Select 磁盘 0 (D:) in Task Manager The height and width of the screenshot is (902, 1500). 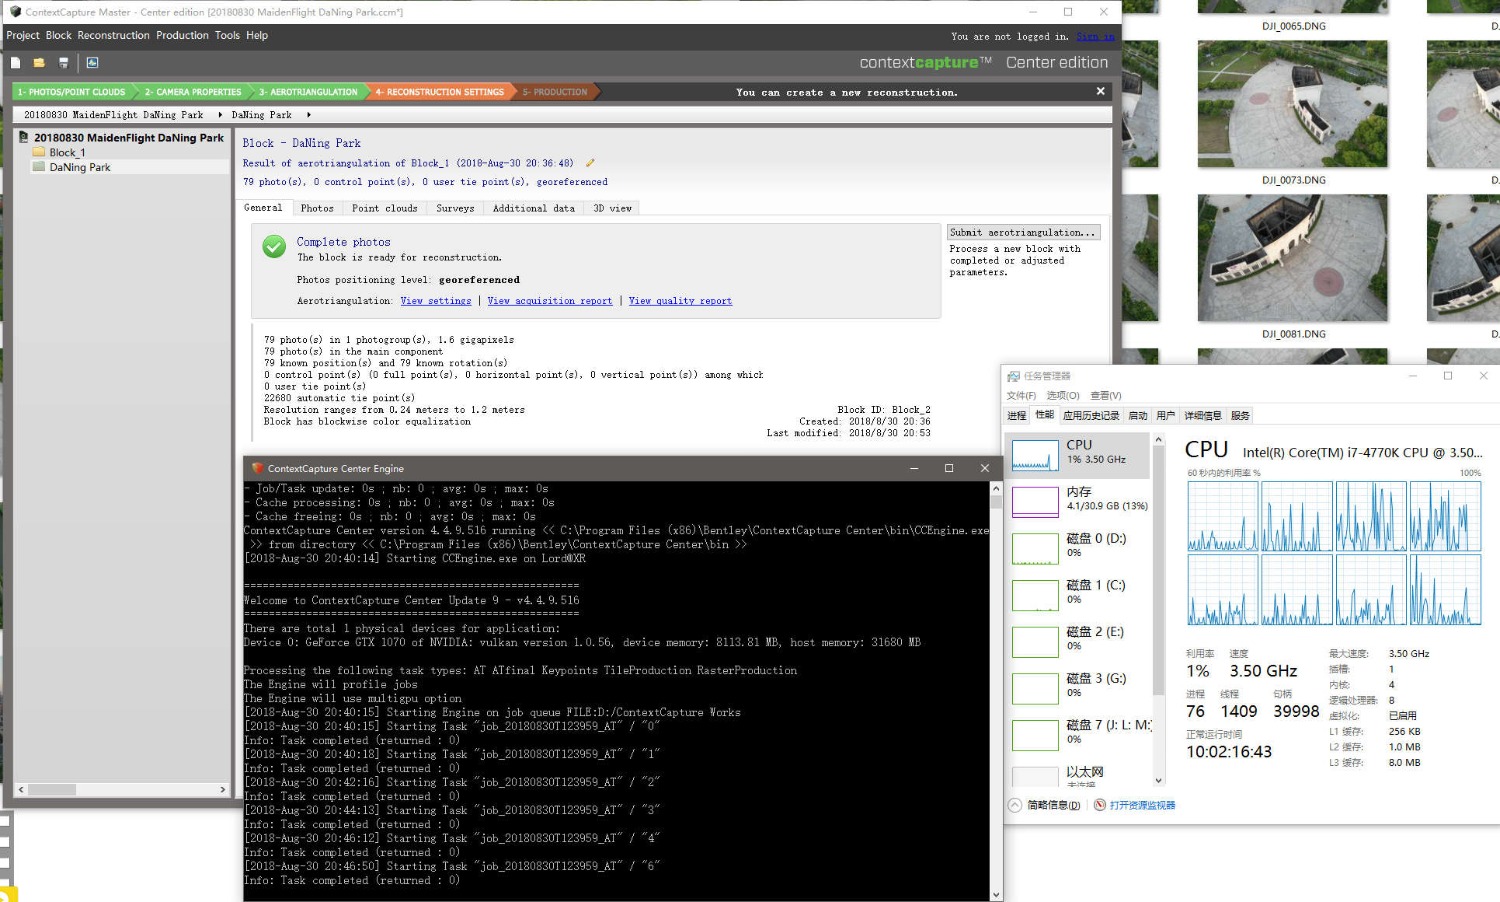click(x=1080, y=547)
